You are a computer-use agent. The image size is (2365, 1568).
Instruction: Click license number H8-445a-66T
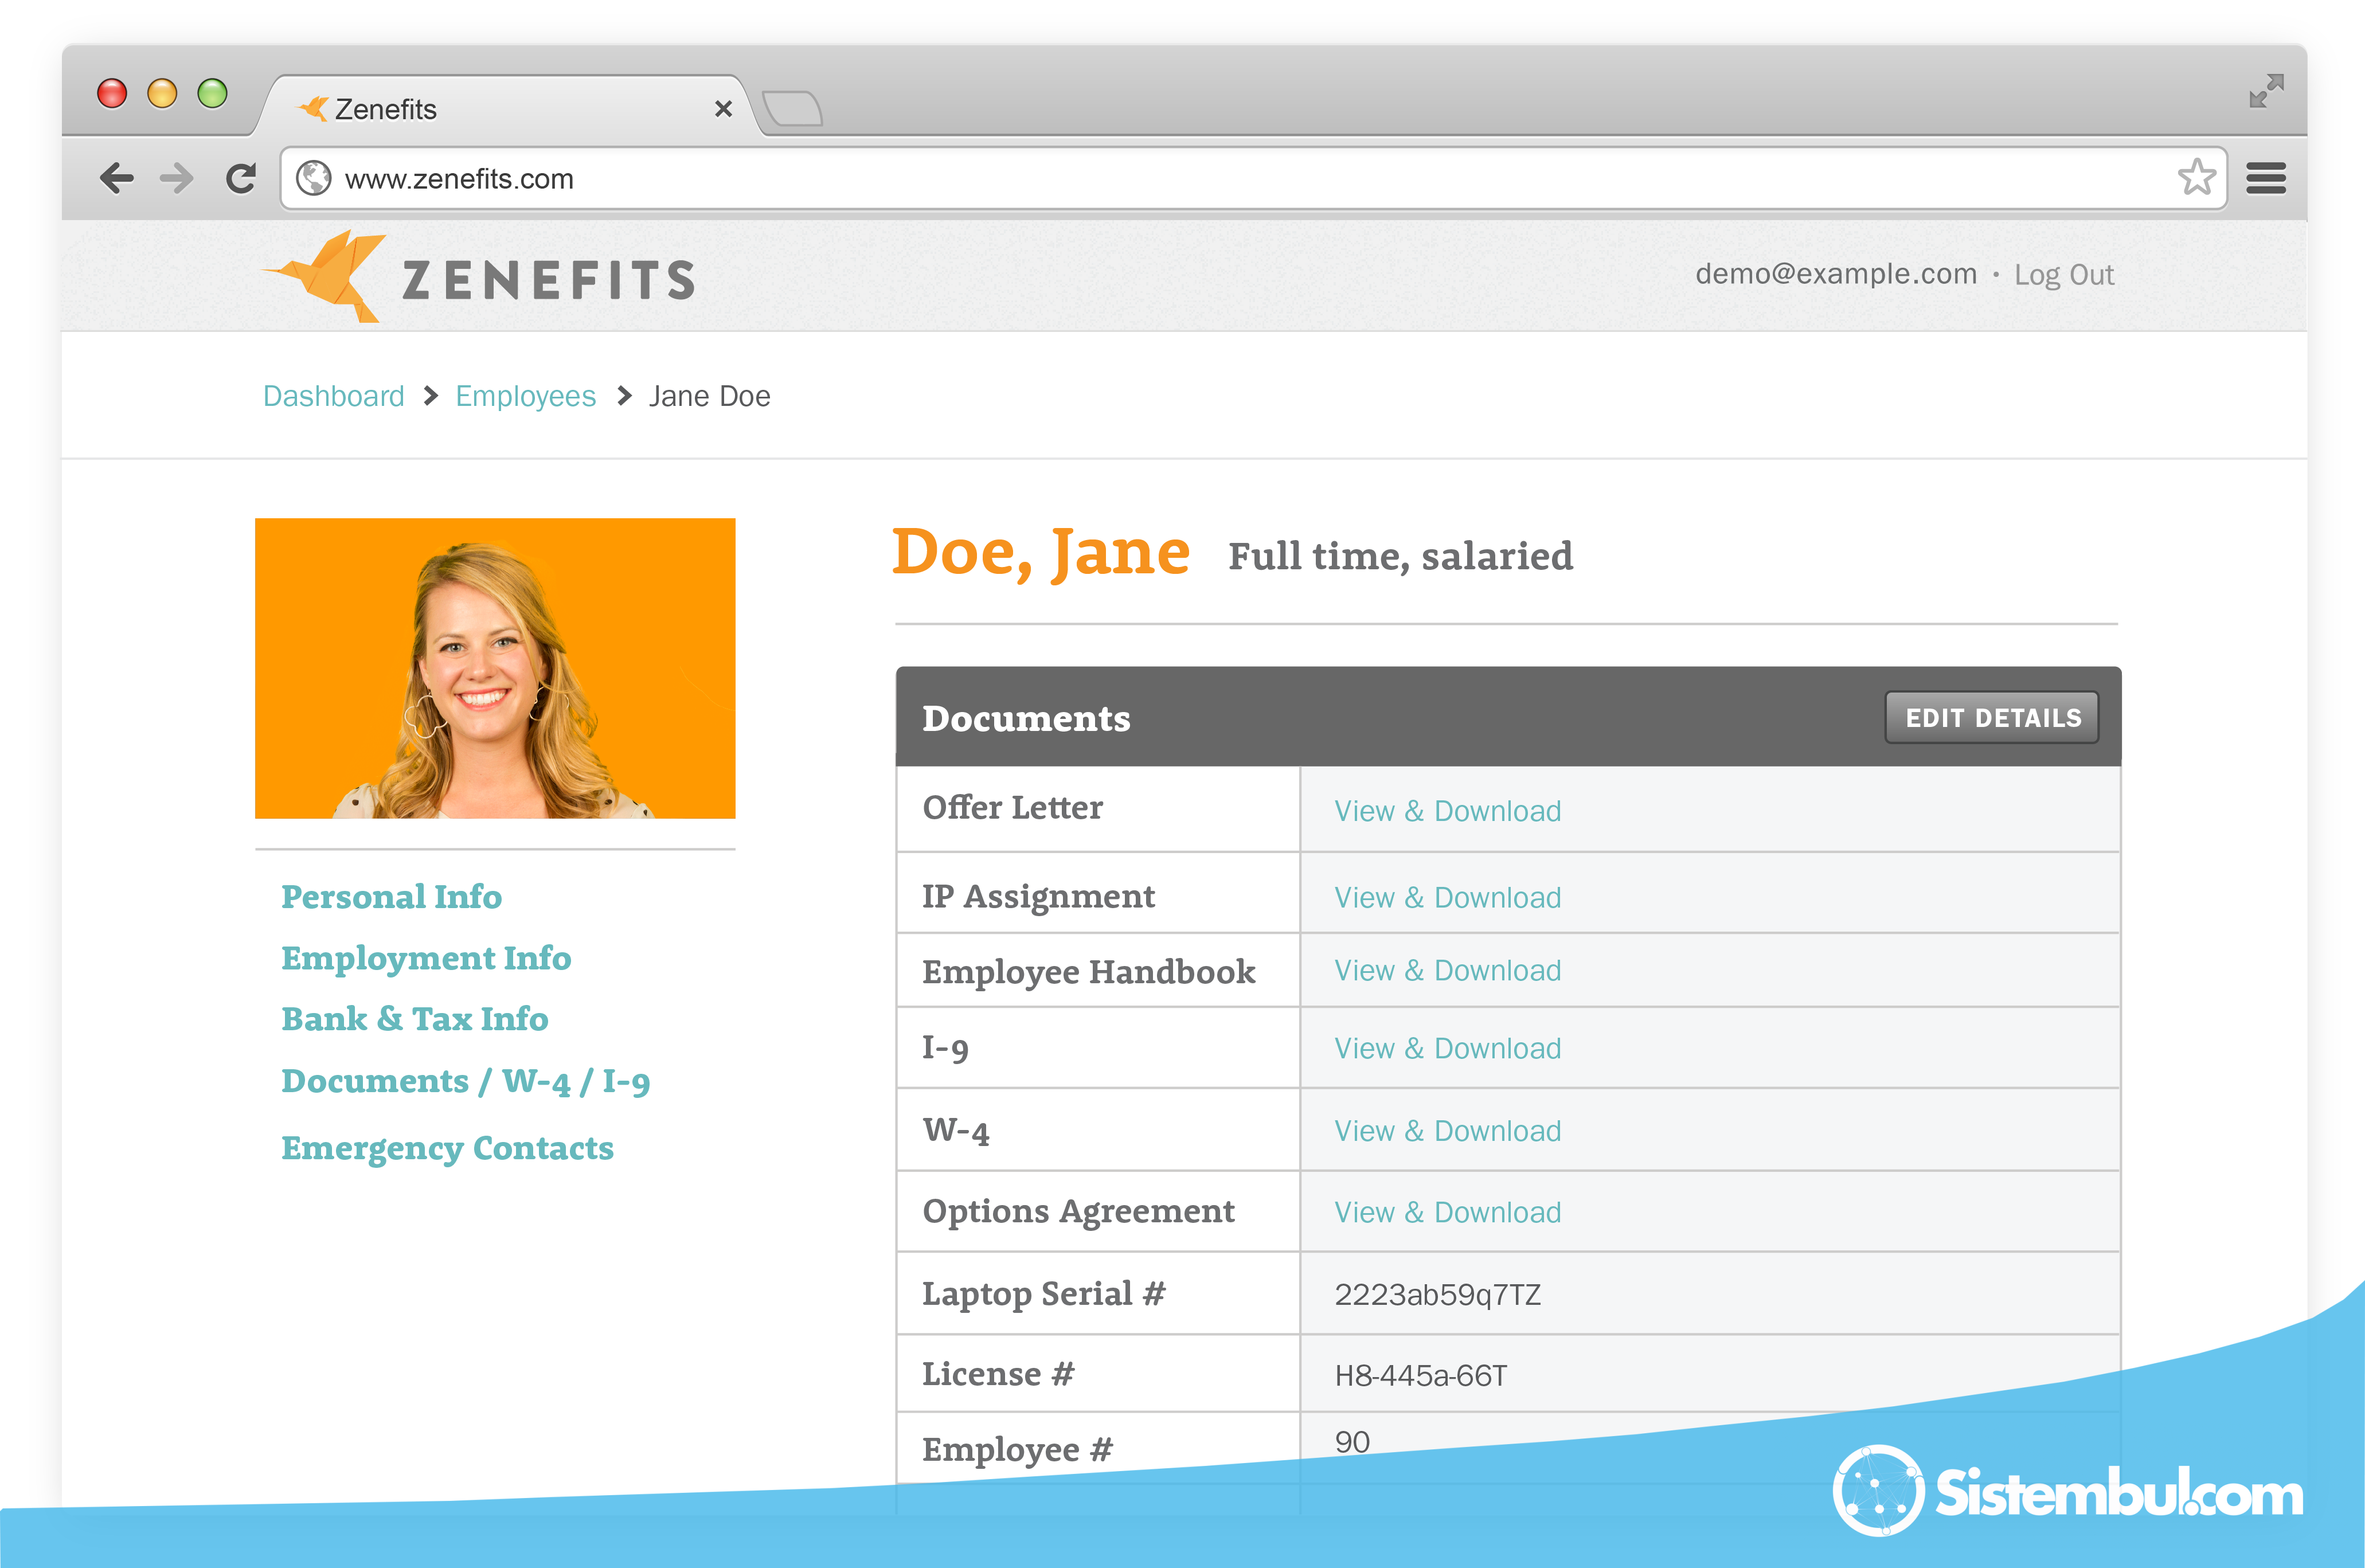click(1420, 1376)
